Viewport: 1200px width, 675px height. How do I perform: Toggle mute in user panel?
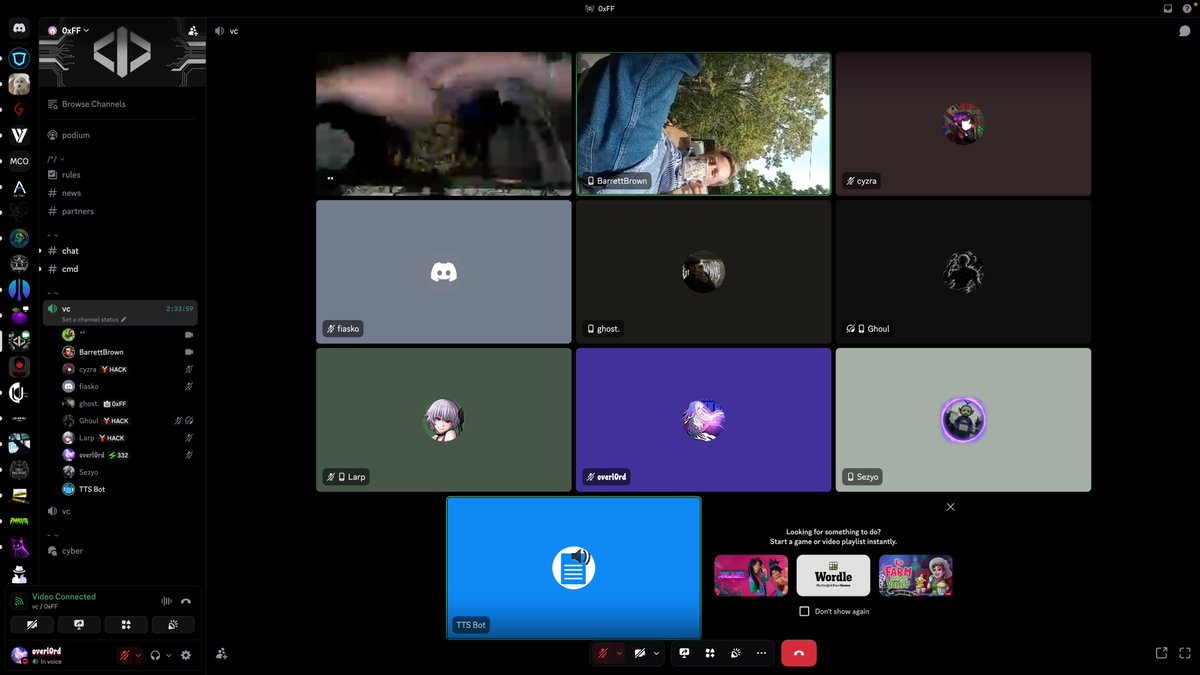[125, 655]
